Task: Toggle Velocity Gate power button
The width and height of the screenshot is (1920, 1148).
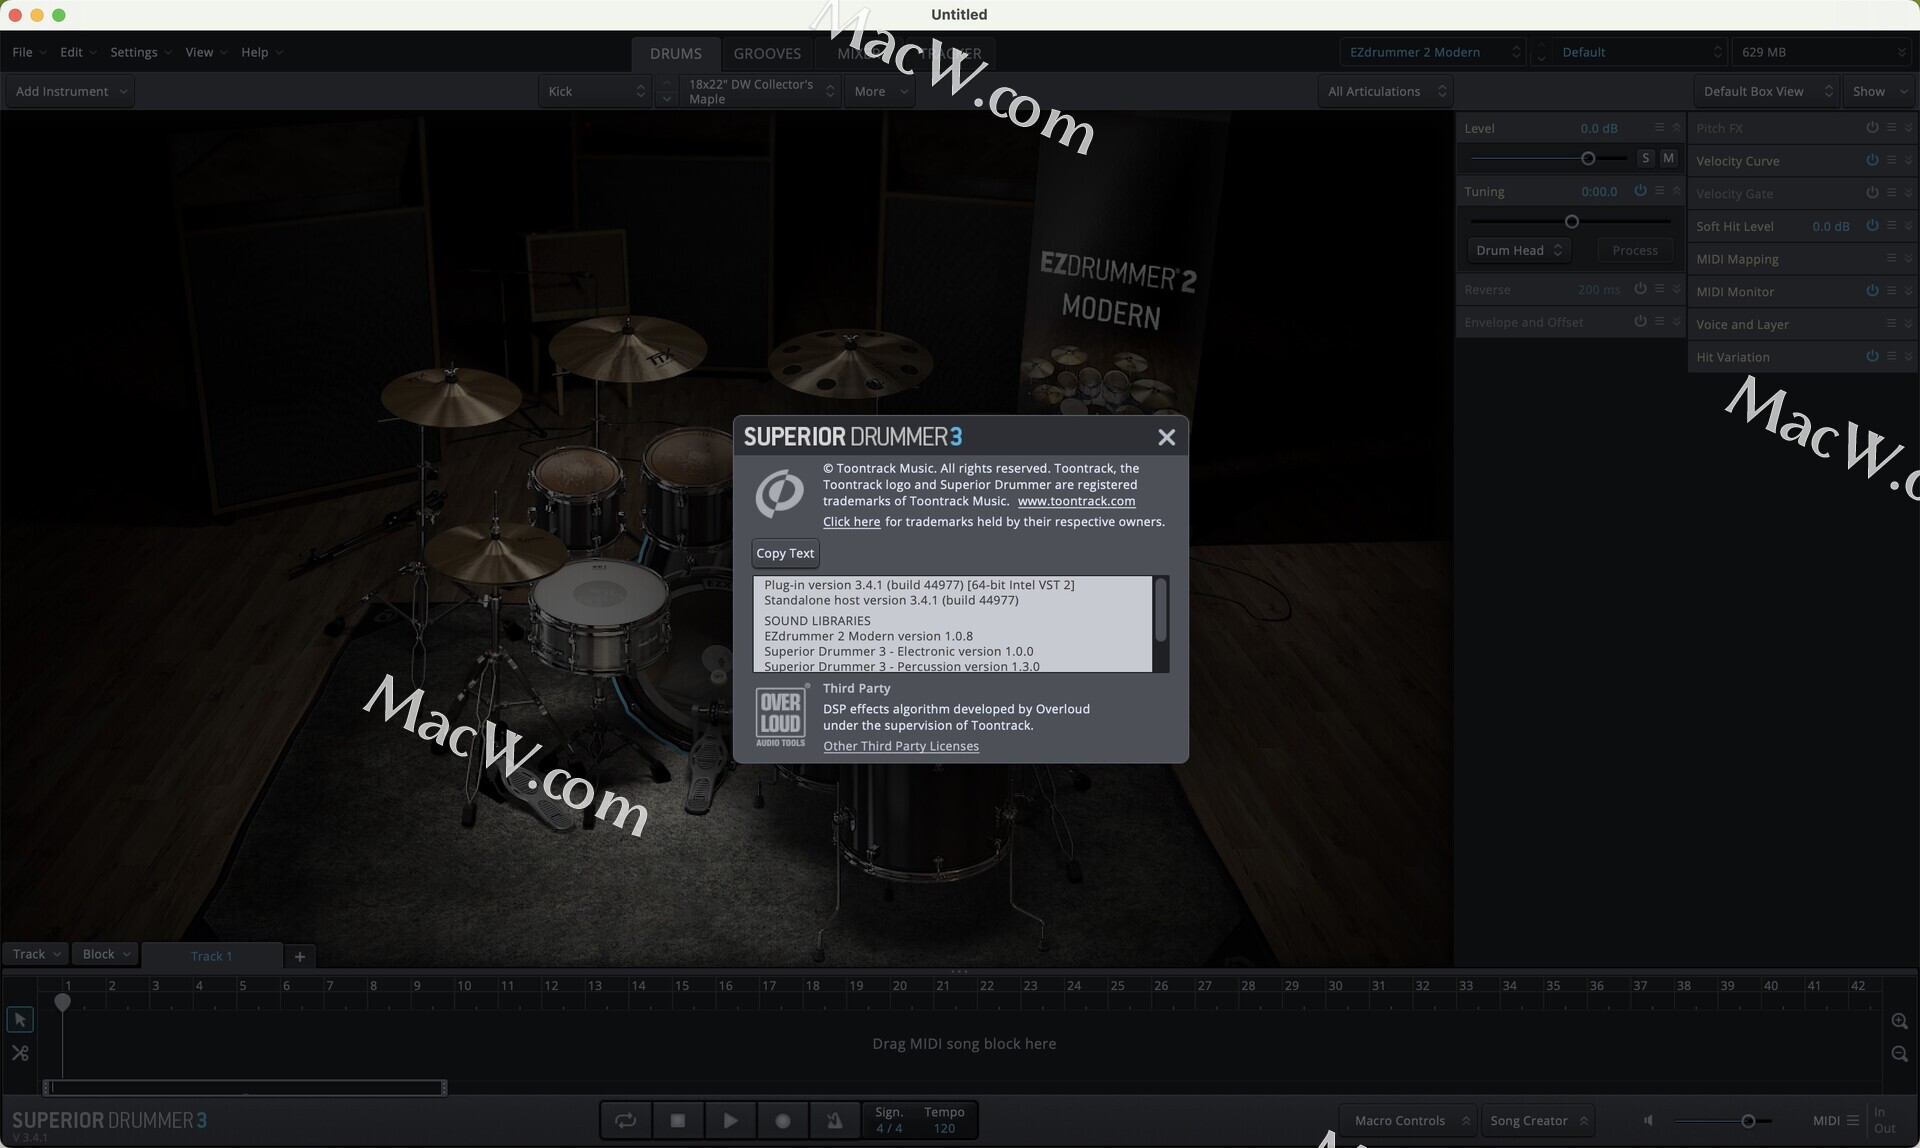Action: [1872, 192]
